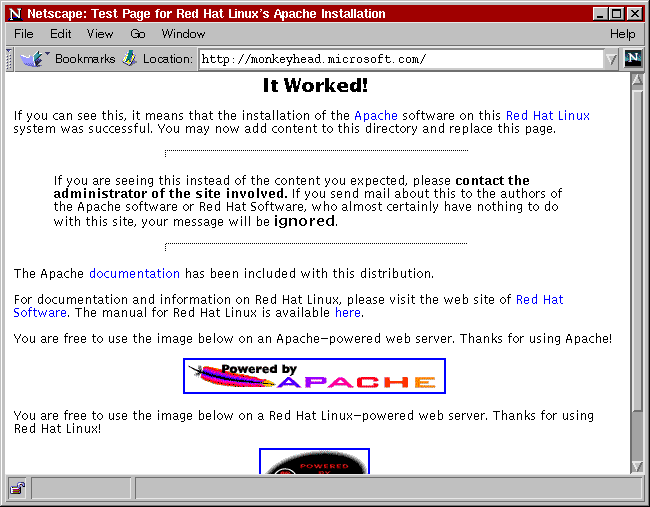Click inside the Location URL field
Viewport: 650px width, 507px height.
pyautogui.click(x=400, y=59)
